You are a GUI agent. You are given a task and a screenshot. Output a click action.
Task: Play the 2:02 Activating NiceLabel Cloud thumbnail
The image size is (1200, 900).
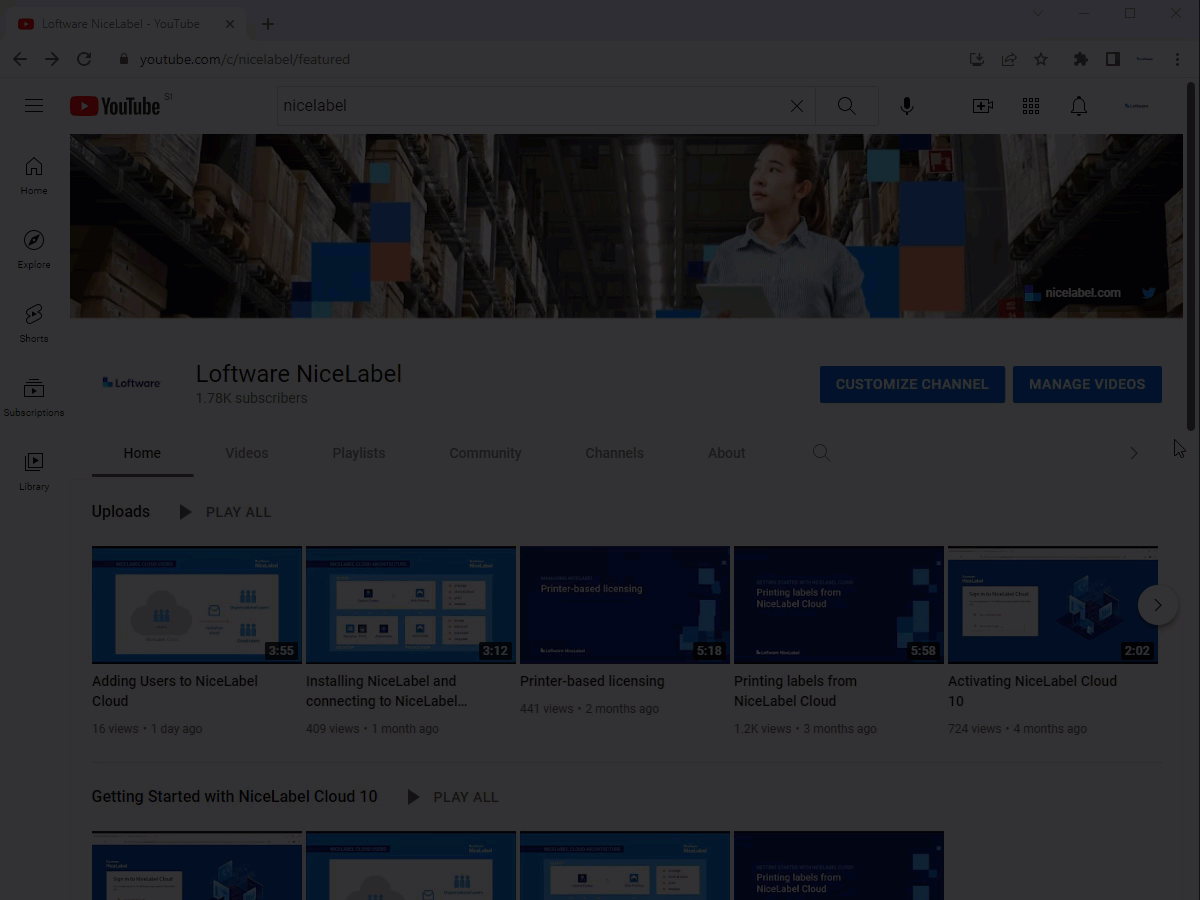pos(1053,605)
